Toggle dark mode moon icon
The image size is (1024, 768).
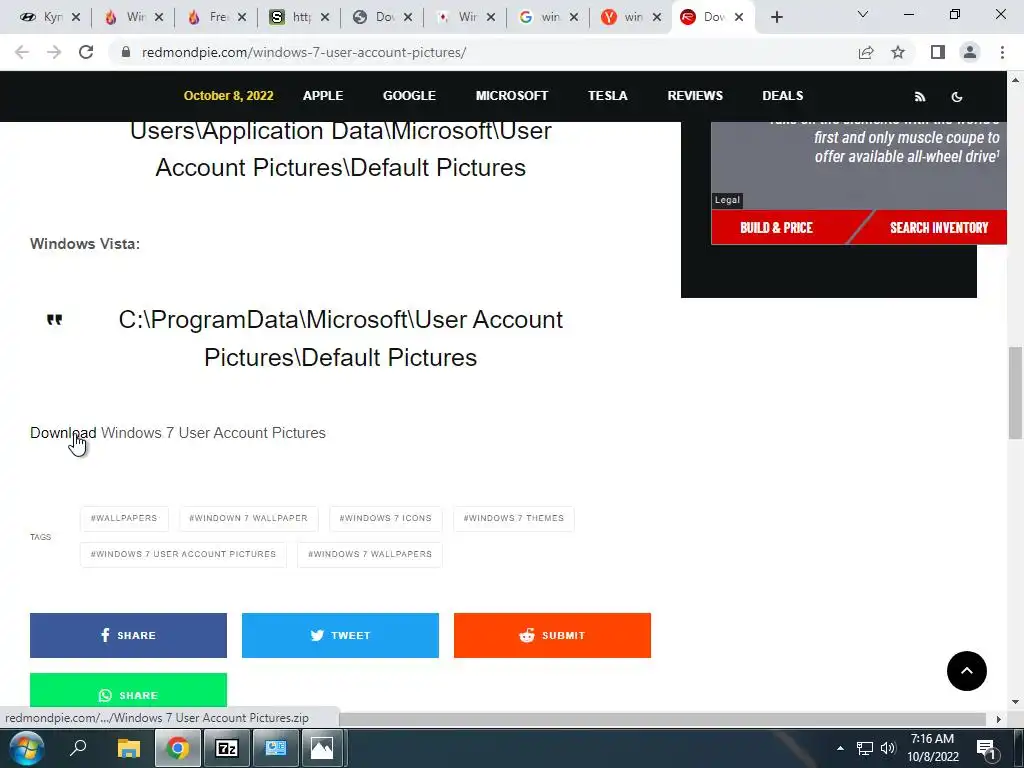click(957, 97)
